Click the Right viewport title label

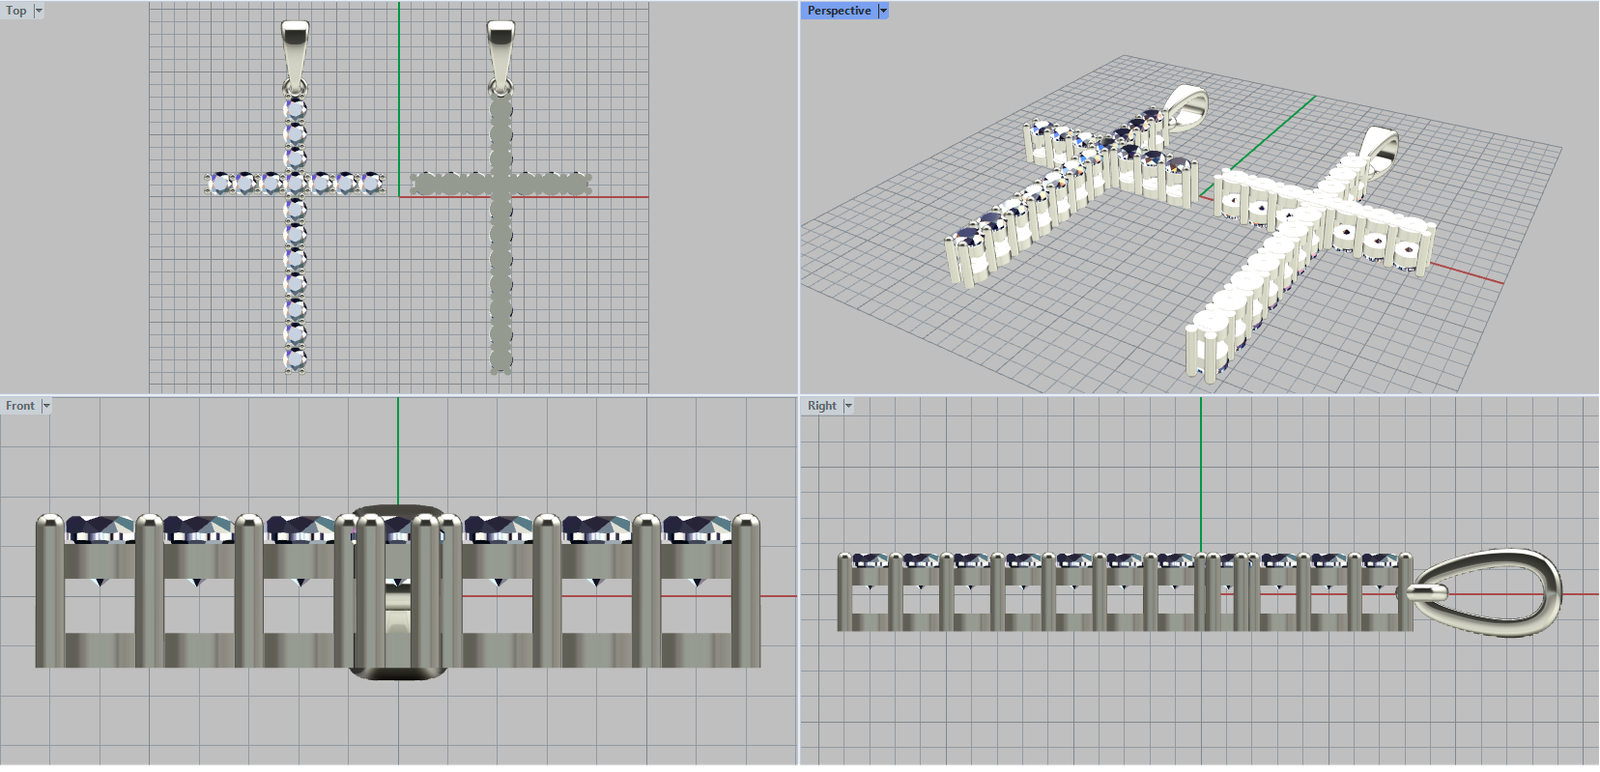pyautogui.click(x=821, y=406)
